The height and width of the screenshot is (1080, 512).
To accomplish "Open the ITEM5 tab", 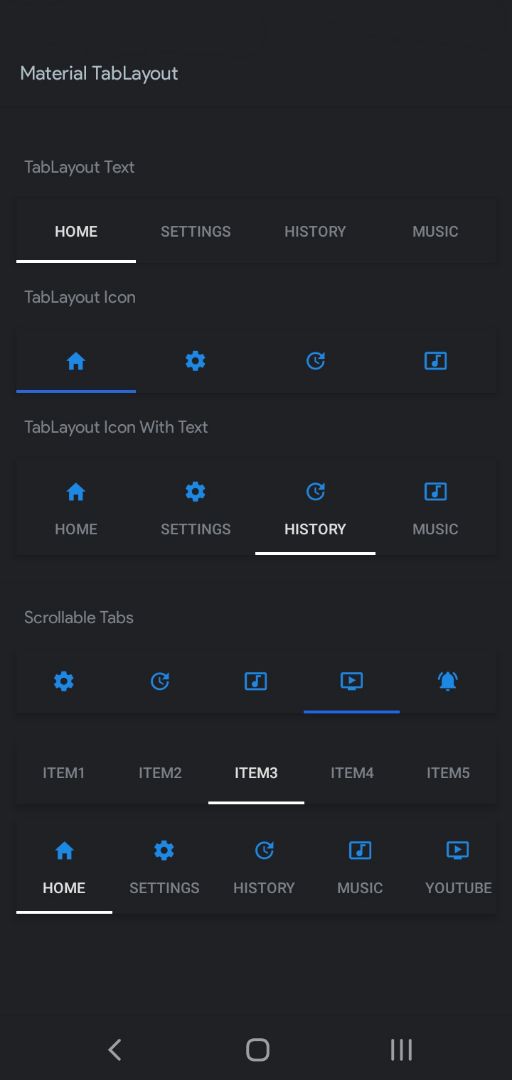I will click(x=448, y=773).
